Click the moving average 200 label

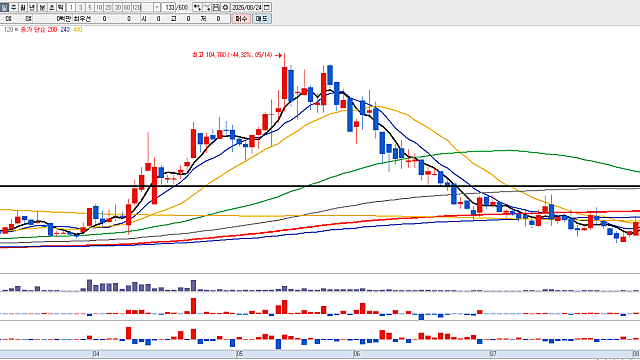[x=52, y=30]
